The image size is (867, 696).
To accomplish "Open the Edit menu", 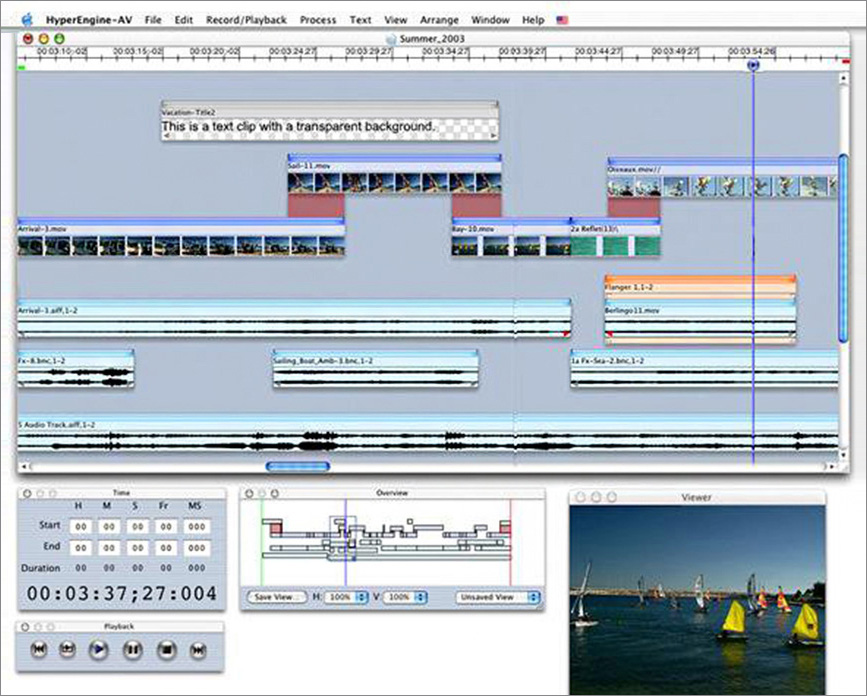I will (184, 20).
